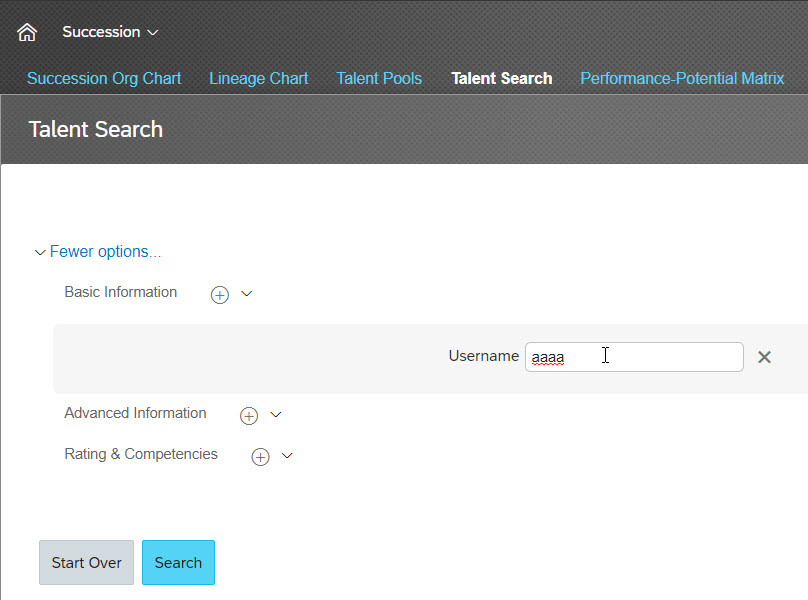Add a Rating & Competencies criterion
This screenshot has height=600, width=808.
coord(260,457)
